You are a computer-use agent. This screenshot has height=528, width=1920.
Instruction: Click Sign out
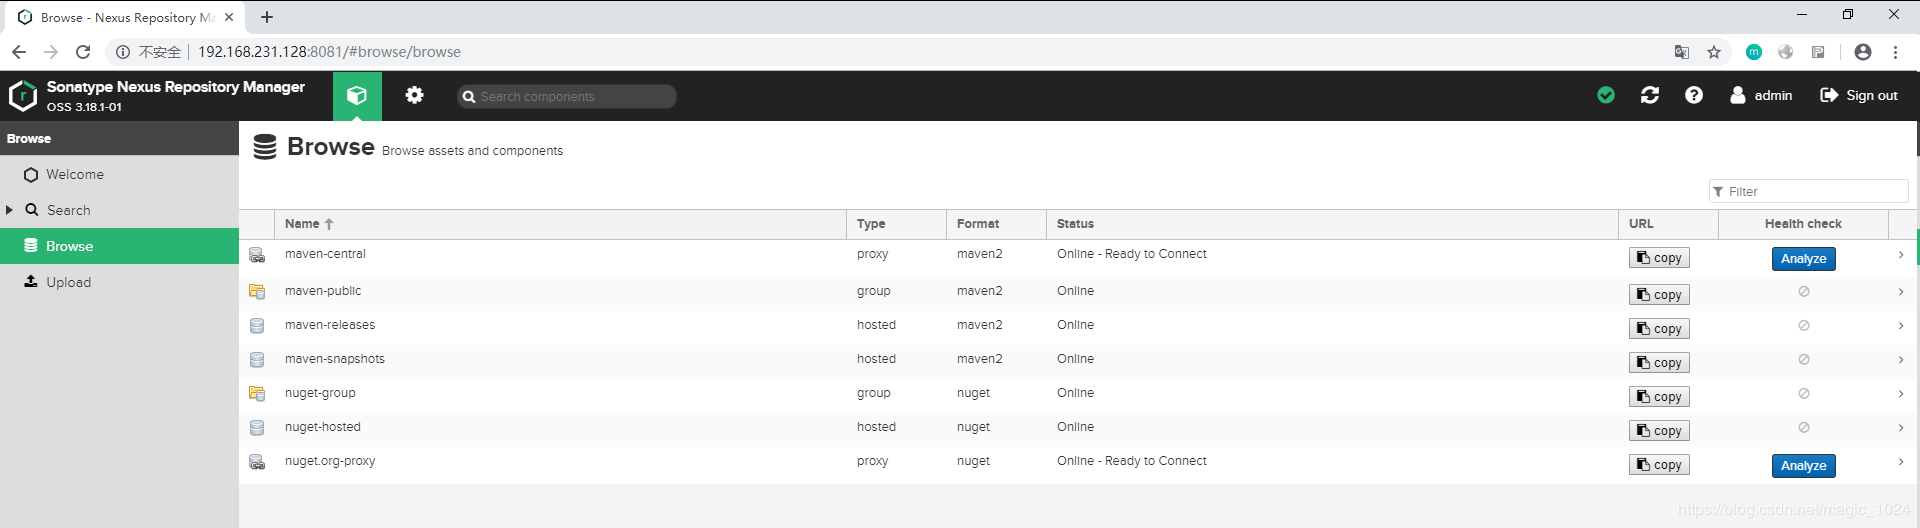click(1858, 95)
